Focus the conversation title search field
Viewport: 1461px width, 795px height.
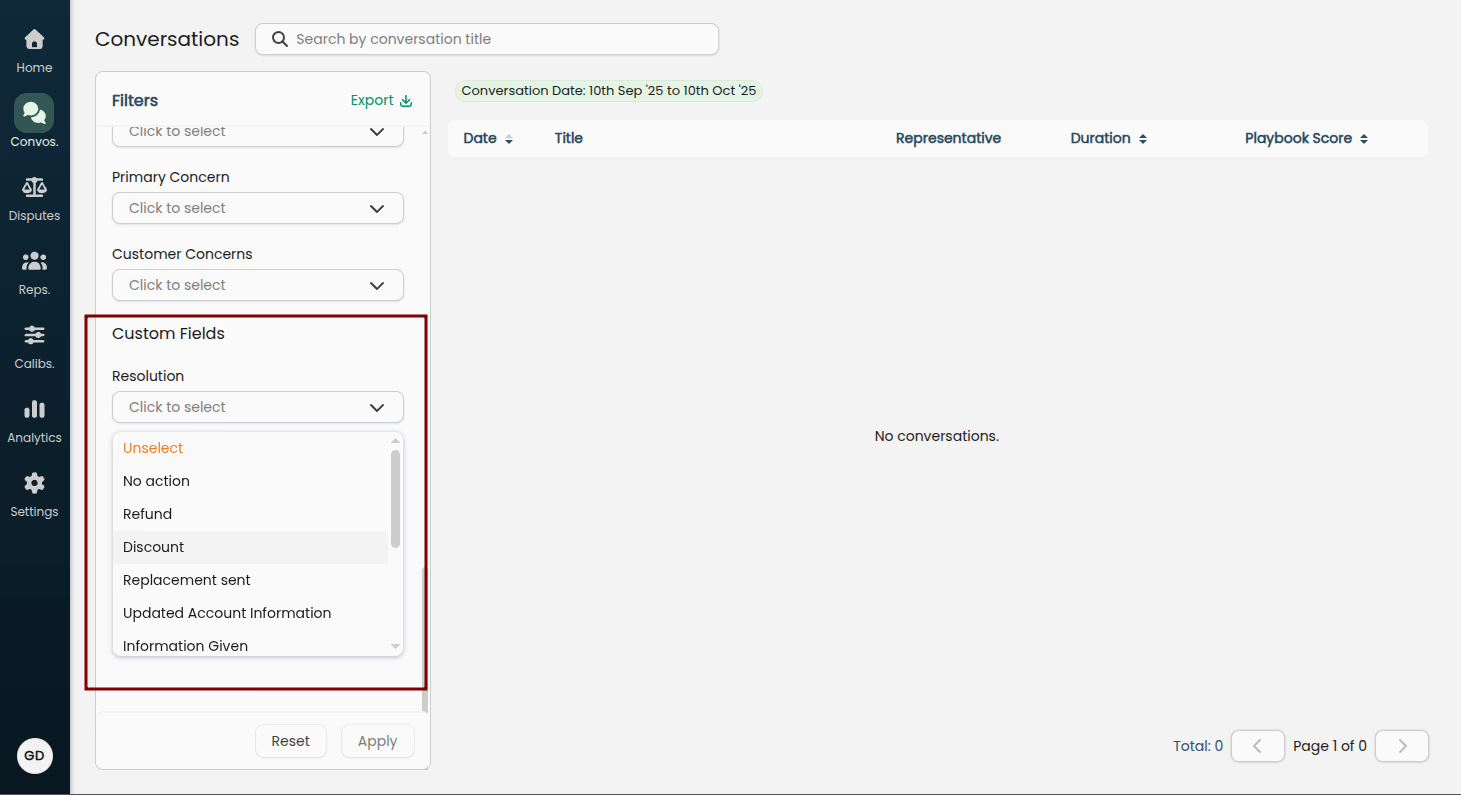[x=500, y=39]
